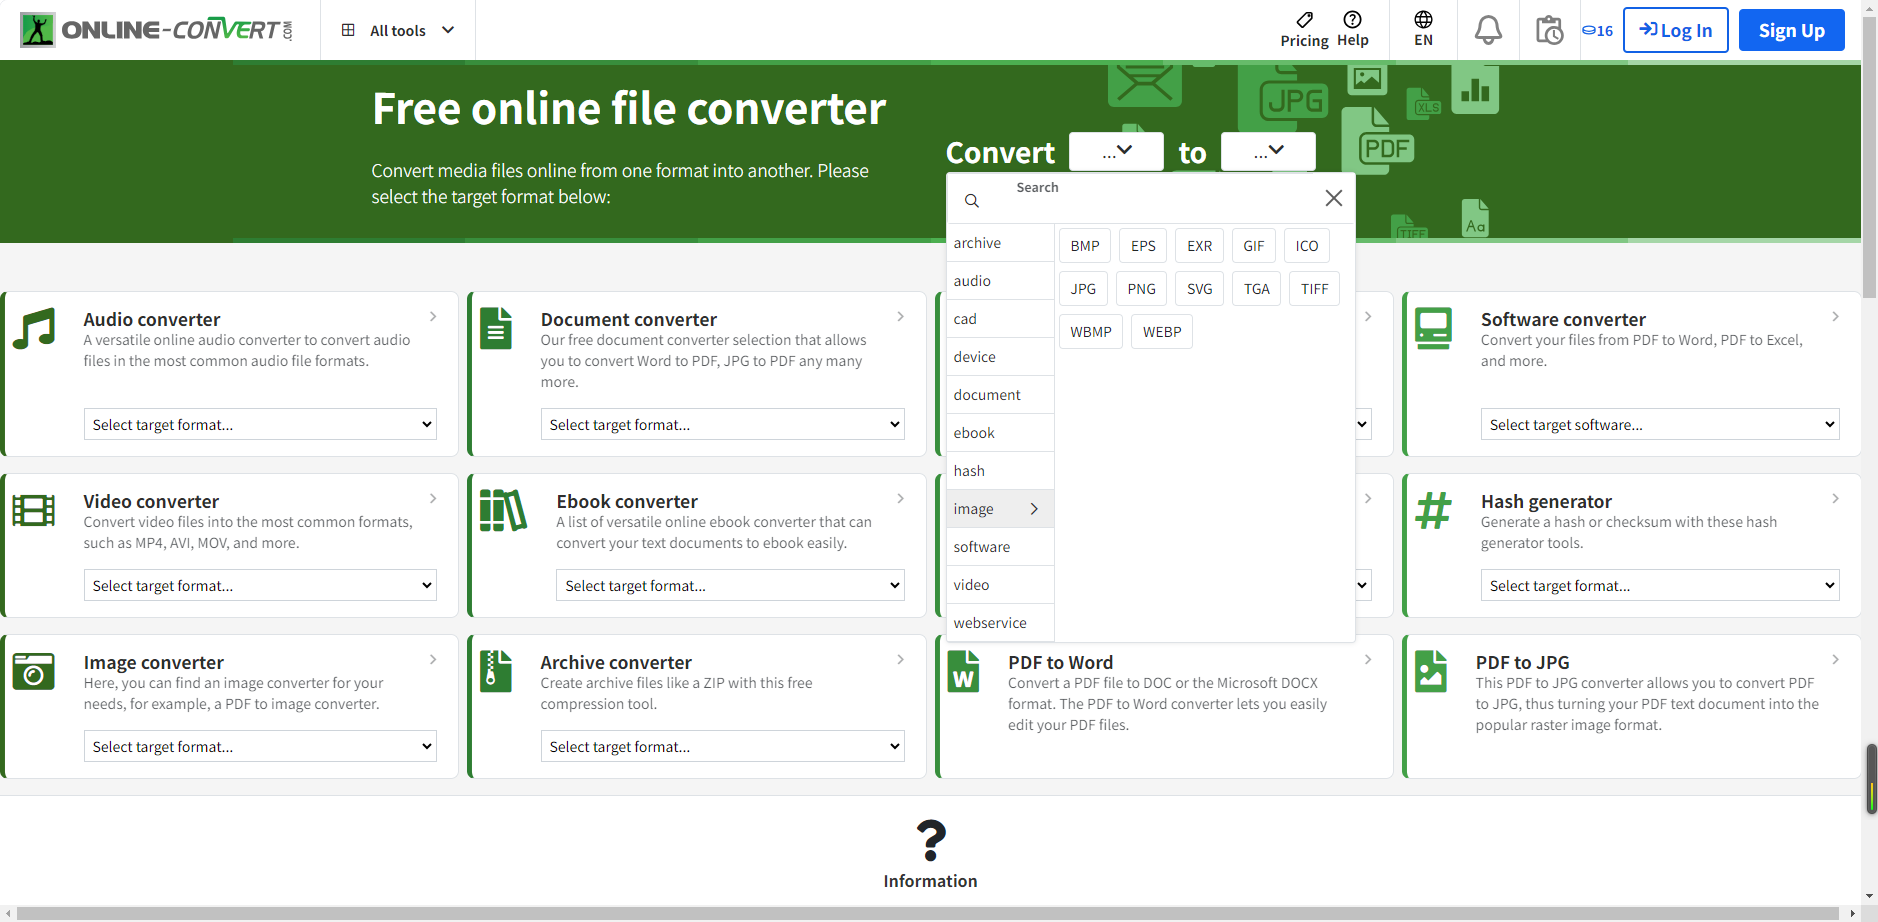Open the Select target software dropdown

click(1659, 424)
